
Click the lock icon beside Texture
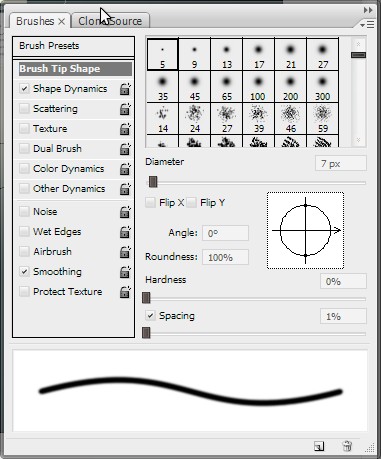click(125, 129)
